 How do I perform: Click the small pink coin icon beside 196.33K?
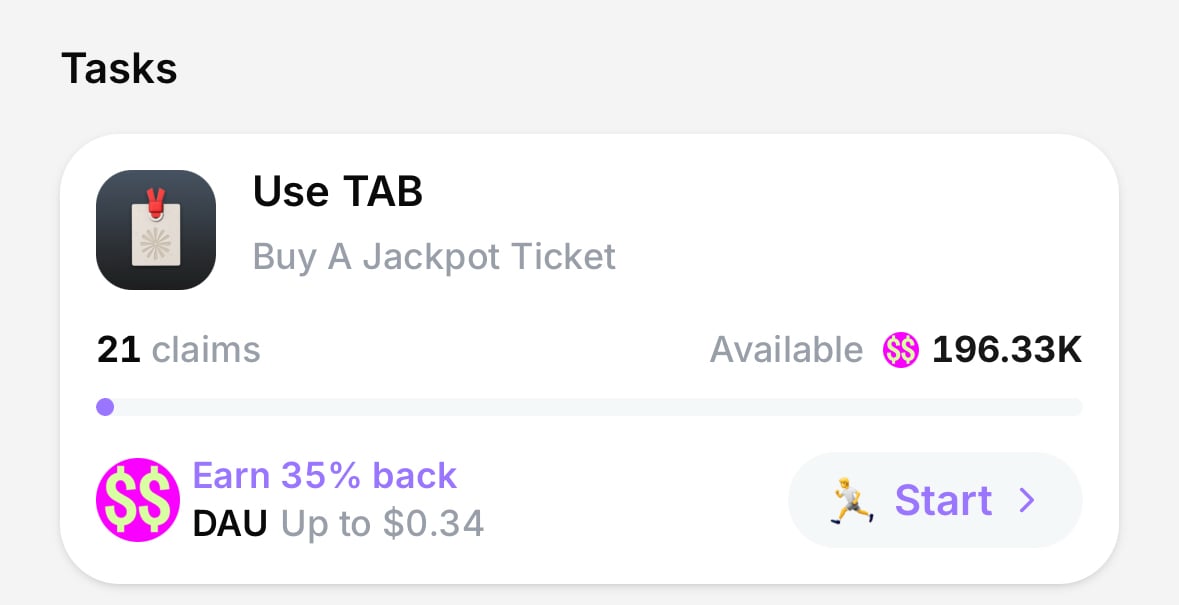[x=900, y=350]
